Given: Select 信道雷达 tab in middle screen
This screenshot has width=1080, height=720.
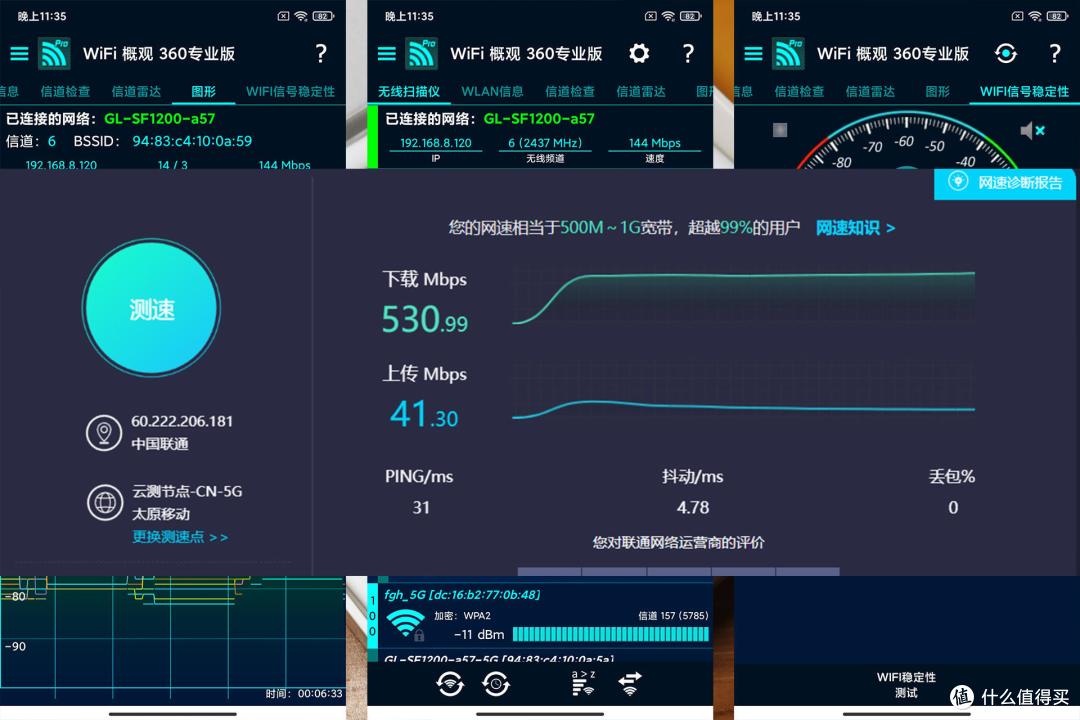Looking at the screenshot, I should point(641,92).
